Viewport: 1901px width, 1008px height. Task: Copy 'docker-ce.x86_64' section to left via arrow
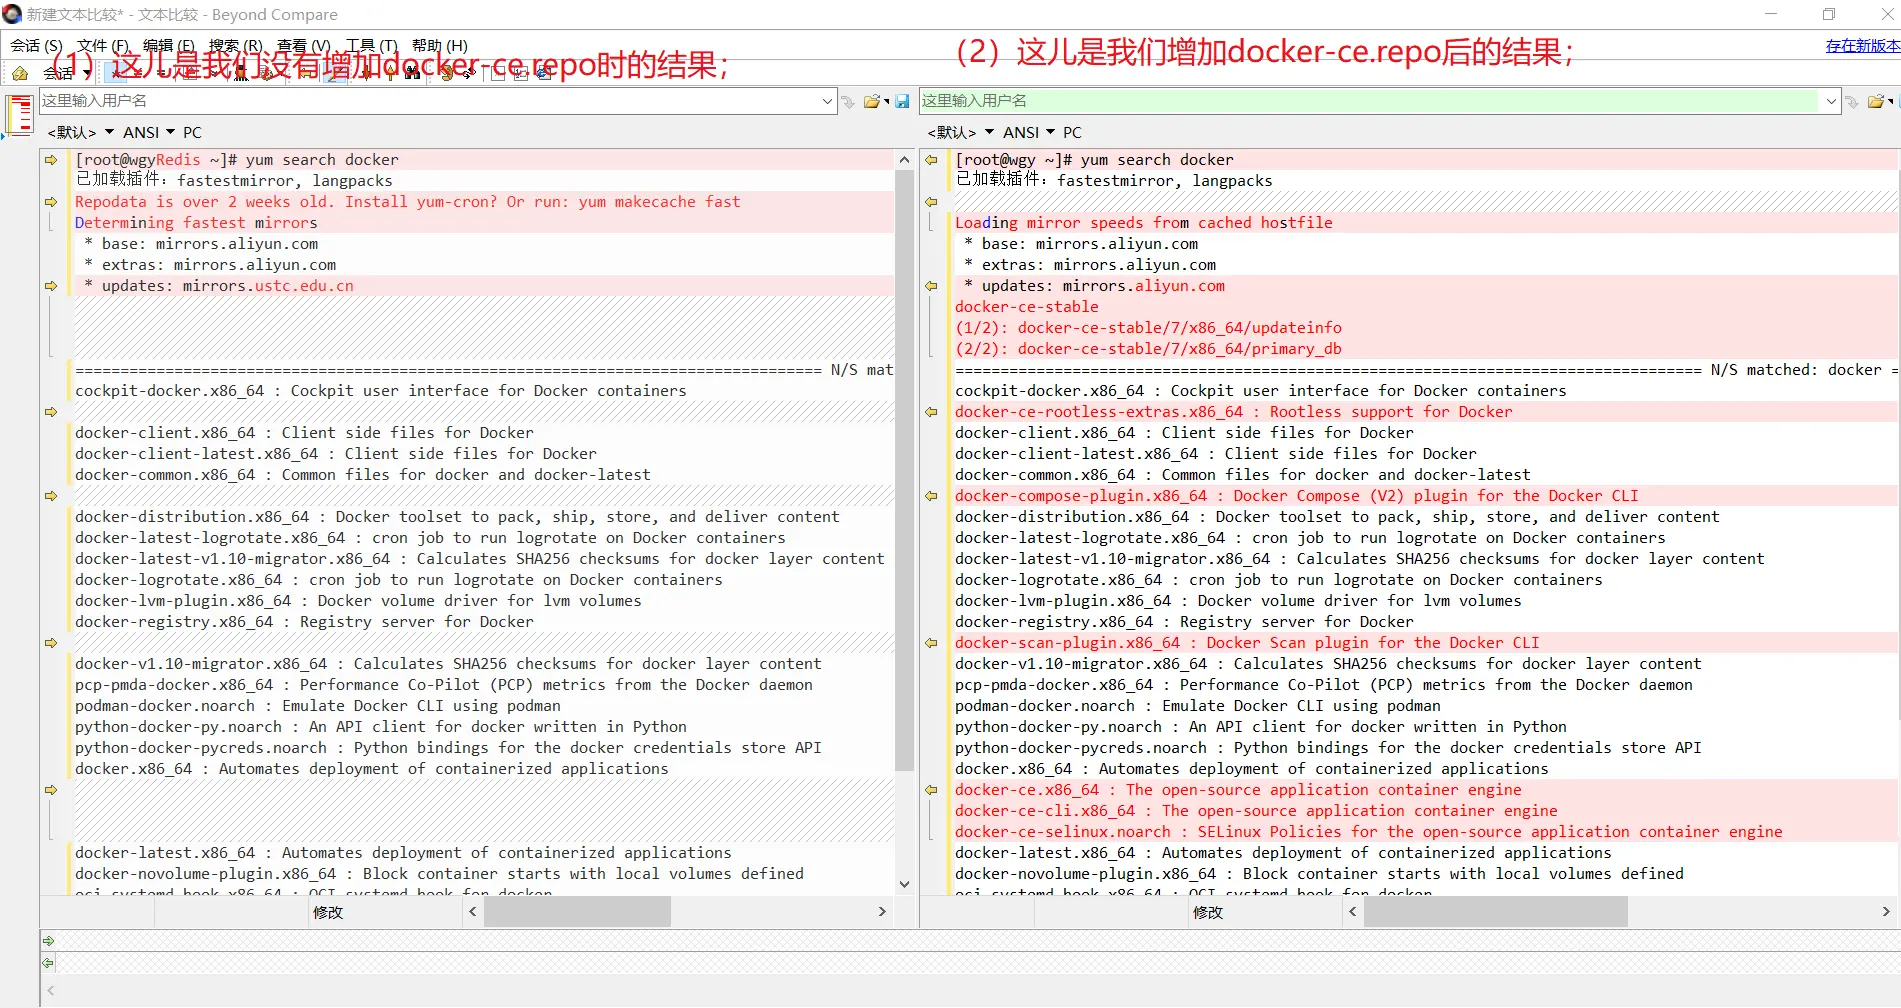[931, 790]
